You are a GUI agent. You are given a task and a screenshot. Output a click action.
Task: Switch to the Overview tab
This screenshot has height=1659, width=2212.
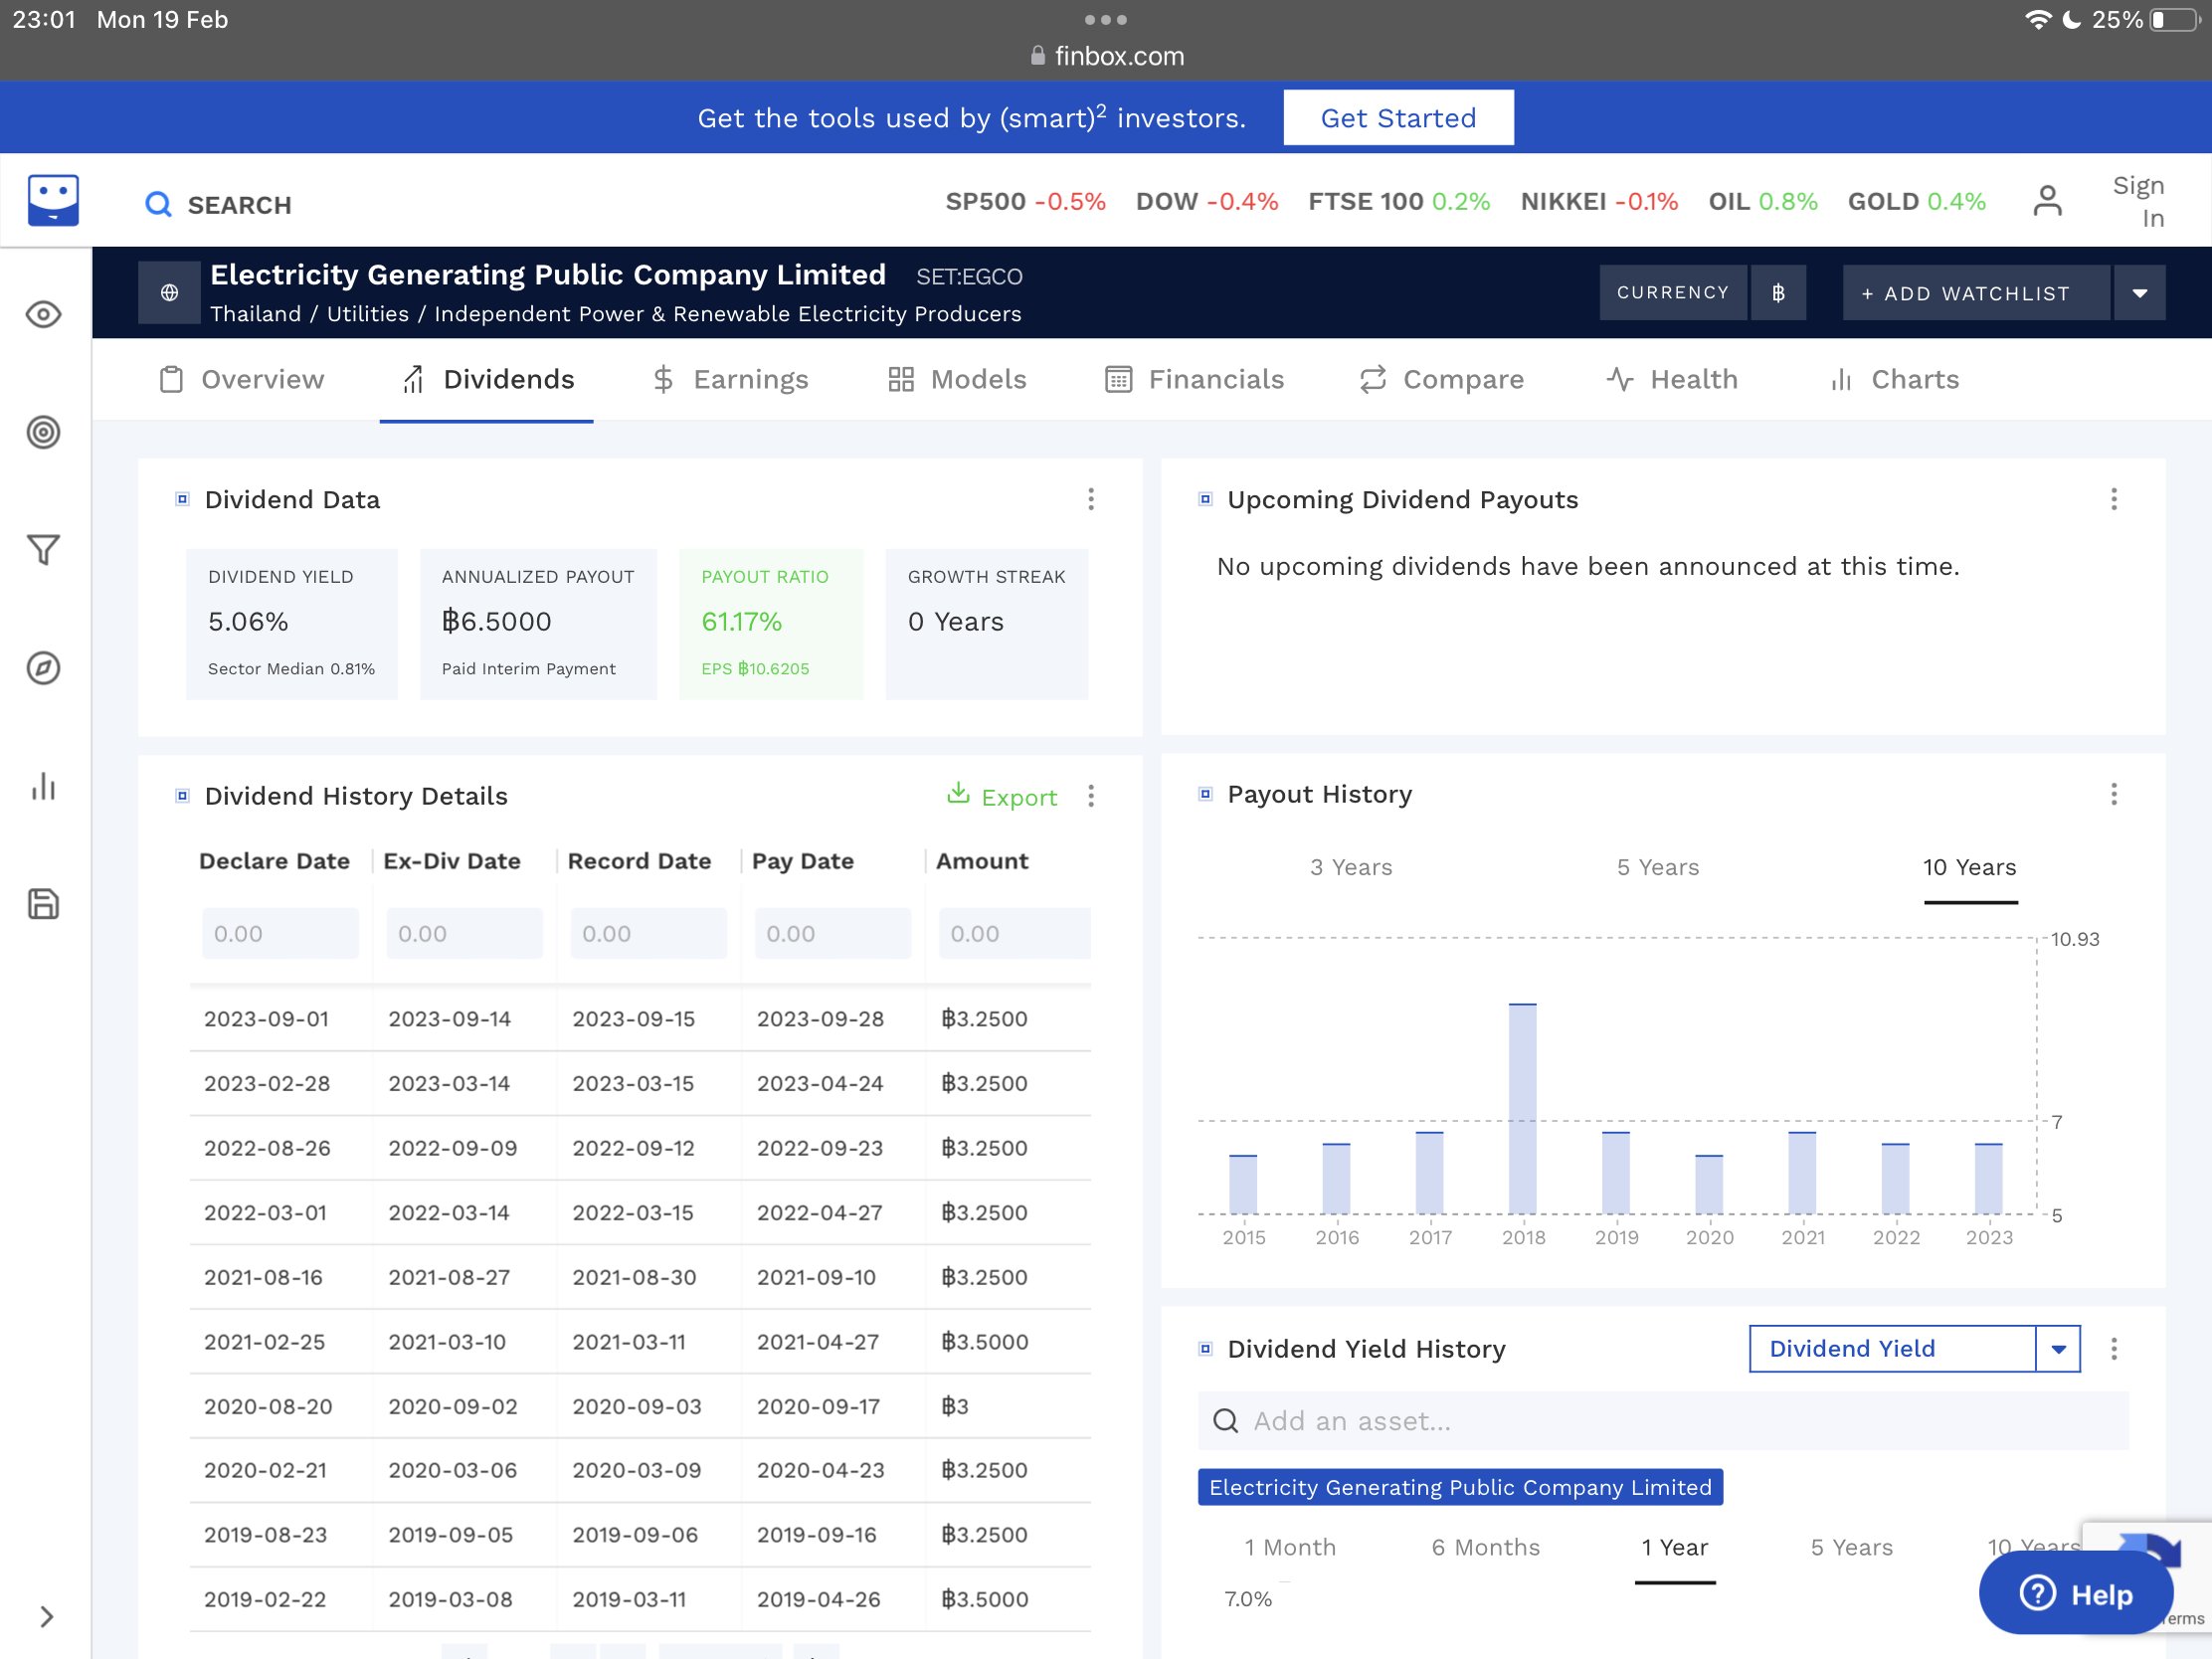pyautogui.click(x=242, y=379)
